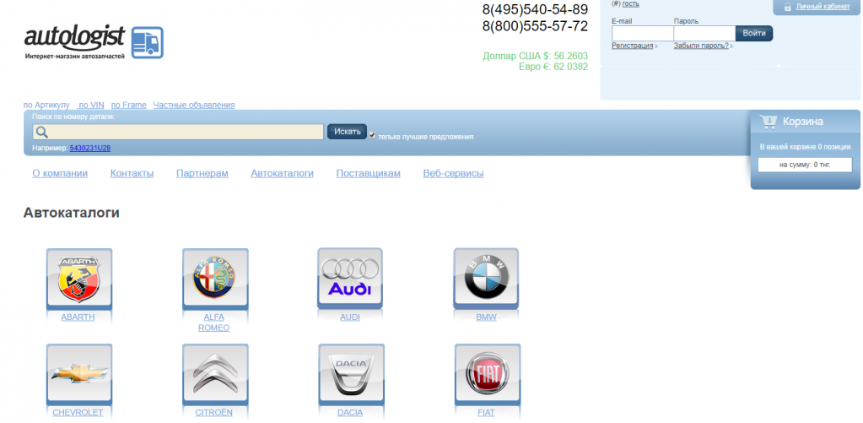The image size is (863, 423).
Task: Open the Регистрация link
Action: click(x=632, y=46)
